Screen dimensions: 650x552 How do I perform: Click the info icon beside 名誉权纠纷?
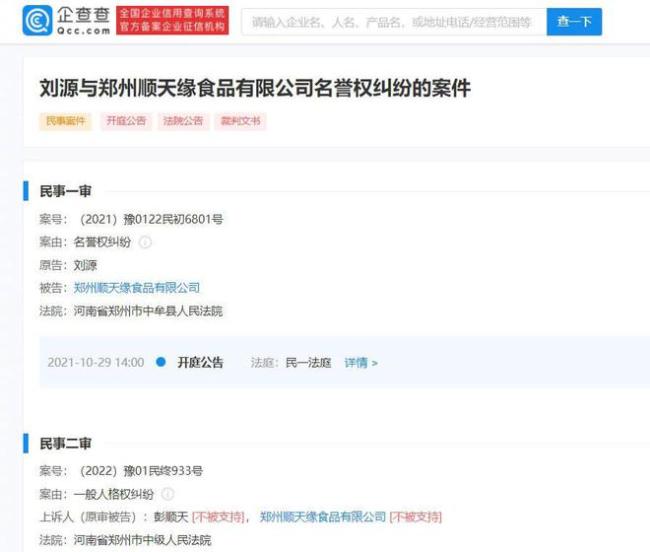pos(145,242)
